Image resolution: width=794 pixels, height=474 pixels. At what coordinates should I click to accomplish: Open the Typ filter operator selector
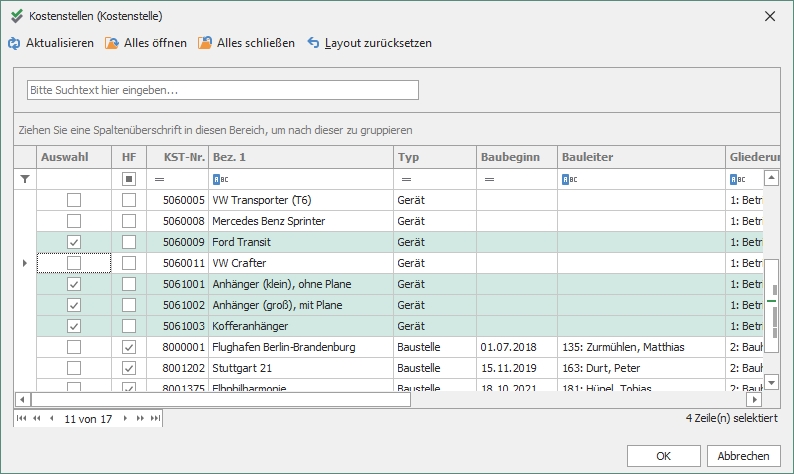tap(405, 179)
